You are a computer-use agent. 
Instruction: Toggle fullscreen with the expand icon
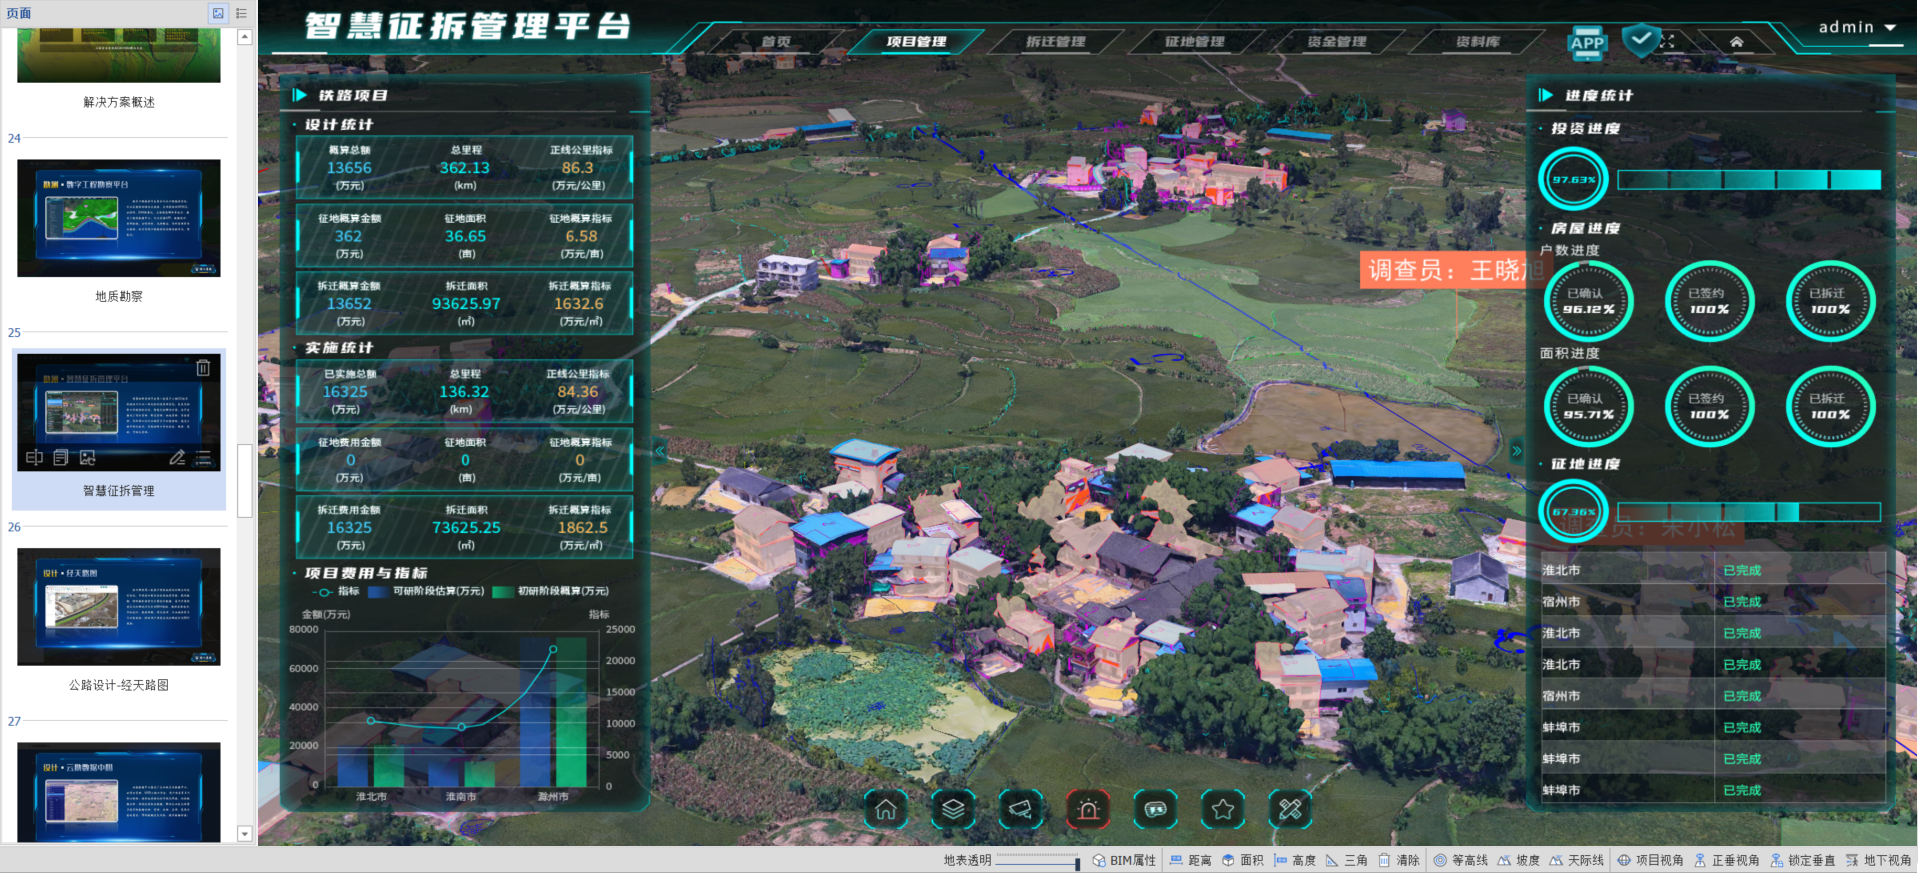[1667, 42]
